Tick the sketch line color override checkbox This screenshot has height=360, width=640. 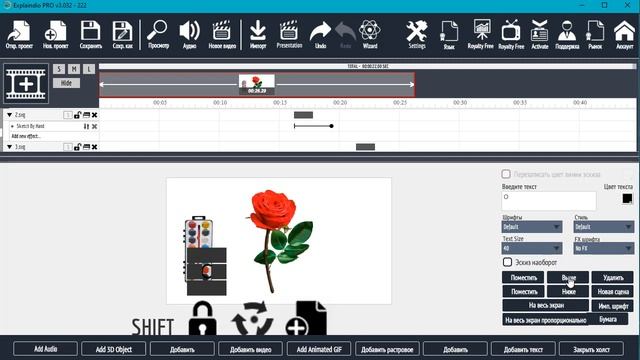pyautogui.click(x=506, y=174)
